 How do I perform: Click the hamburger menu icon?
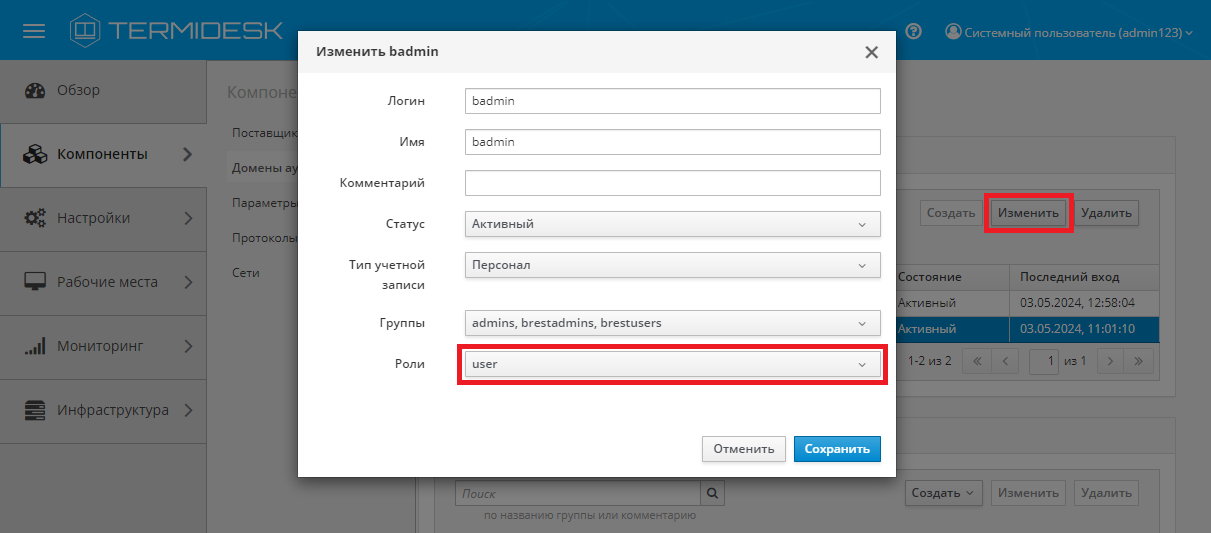tap(34, 31)
